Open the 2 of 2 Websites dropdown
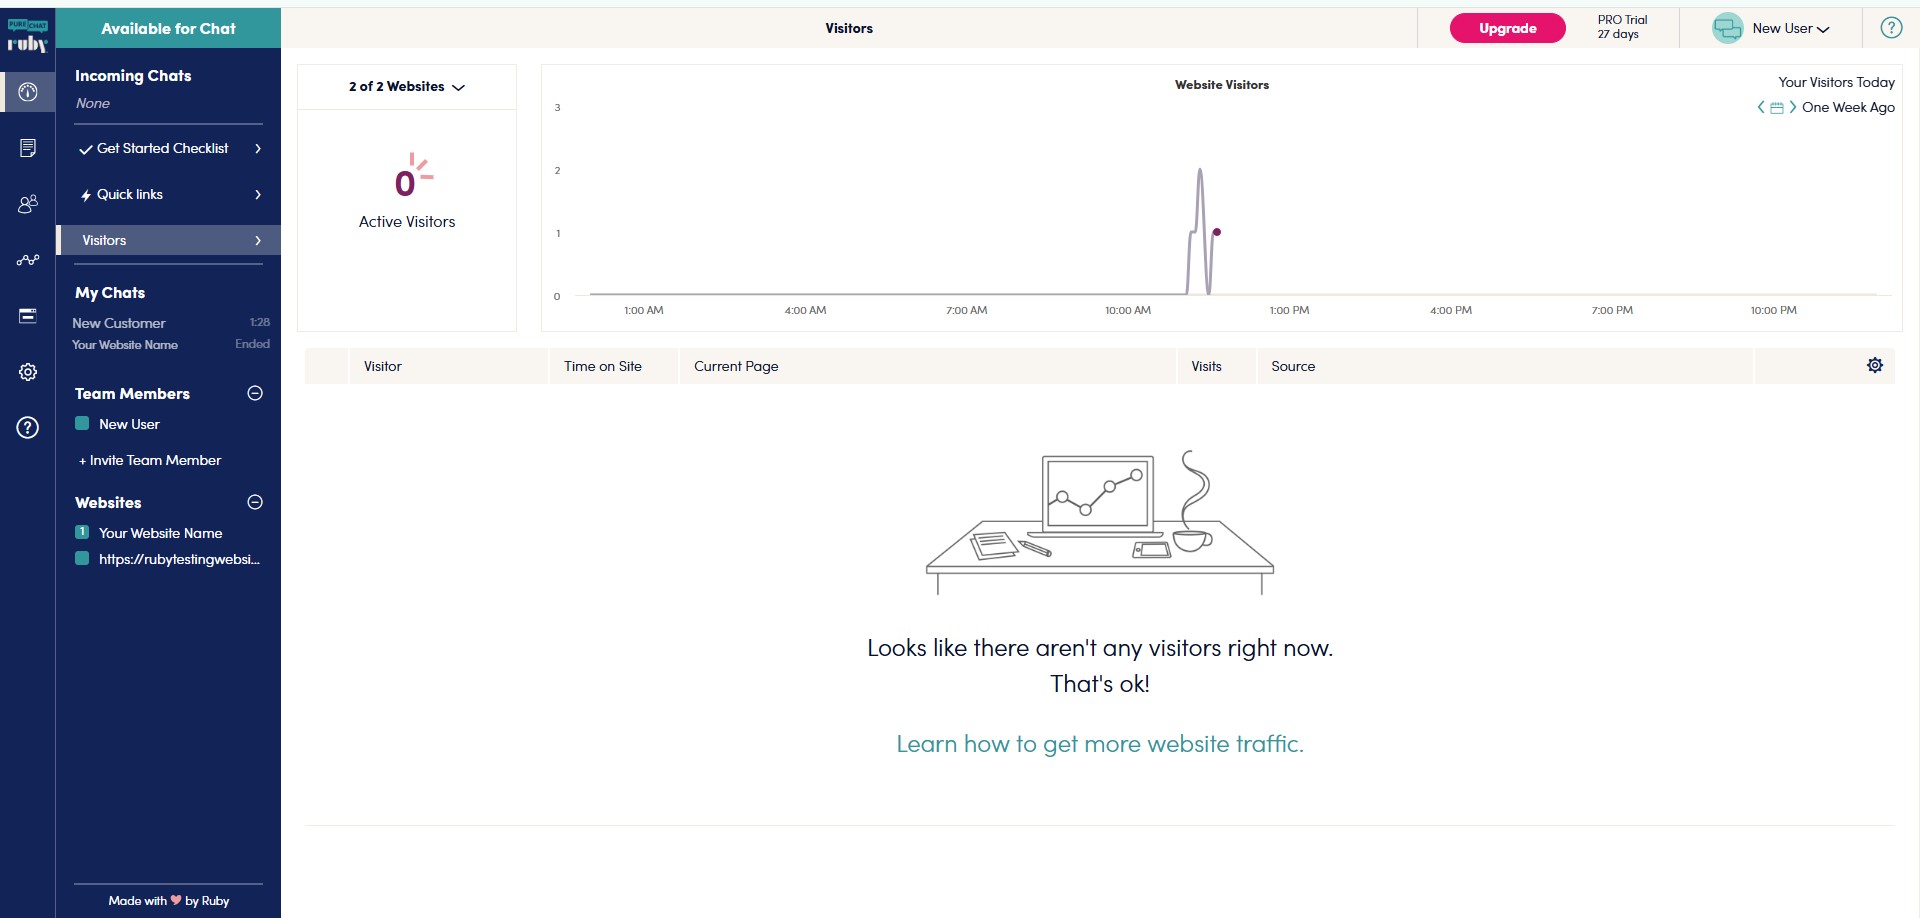 (x=407, y=87)
